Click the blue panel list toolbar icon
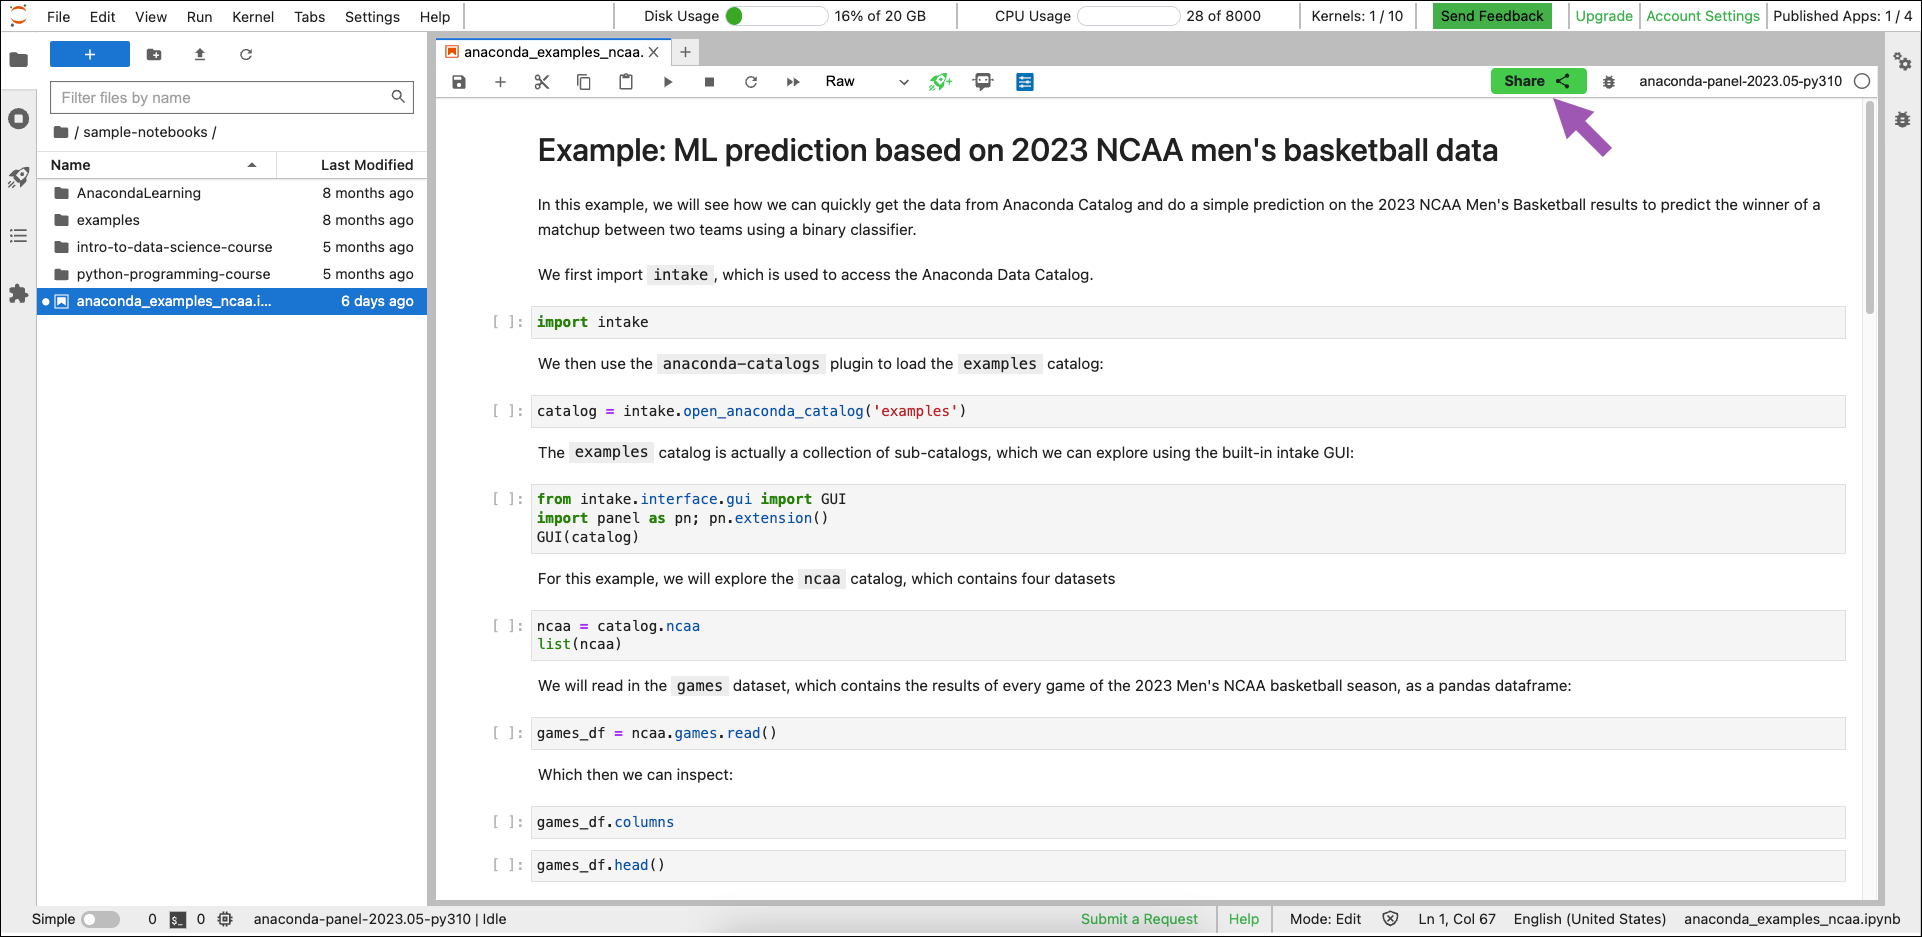1922x937 pixels. point(1025,82)
